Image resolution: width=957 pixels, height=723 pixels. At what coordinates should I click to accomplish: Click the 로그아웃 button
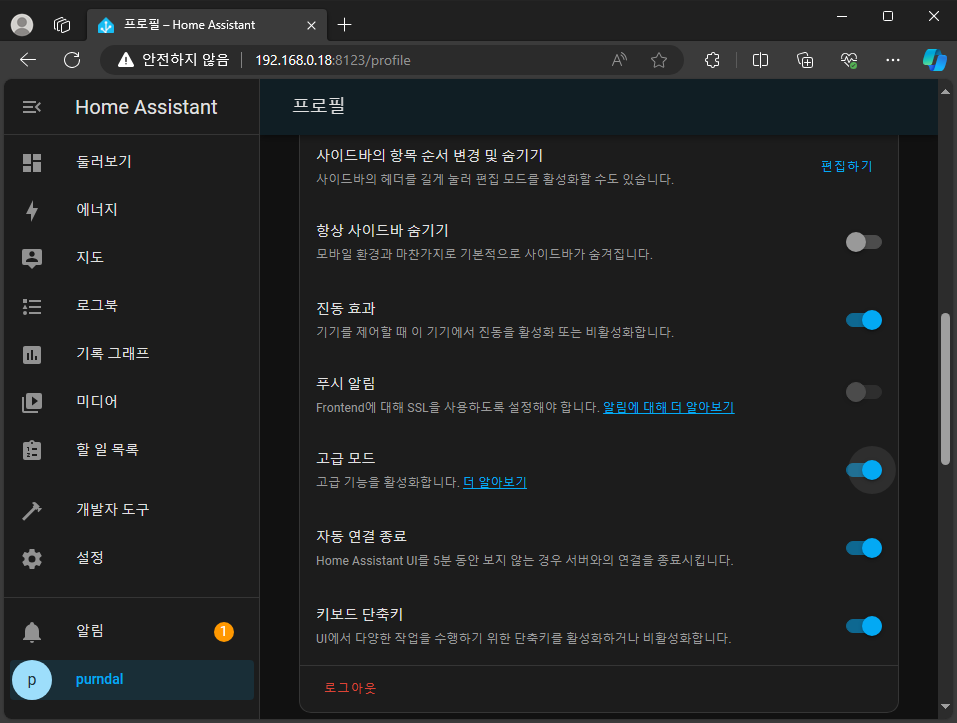pos(350,688)
